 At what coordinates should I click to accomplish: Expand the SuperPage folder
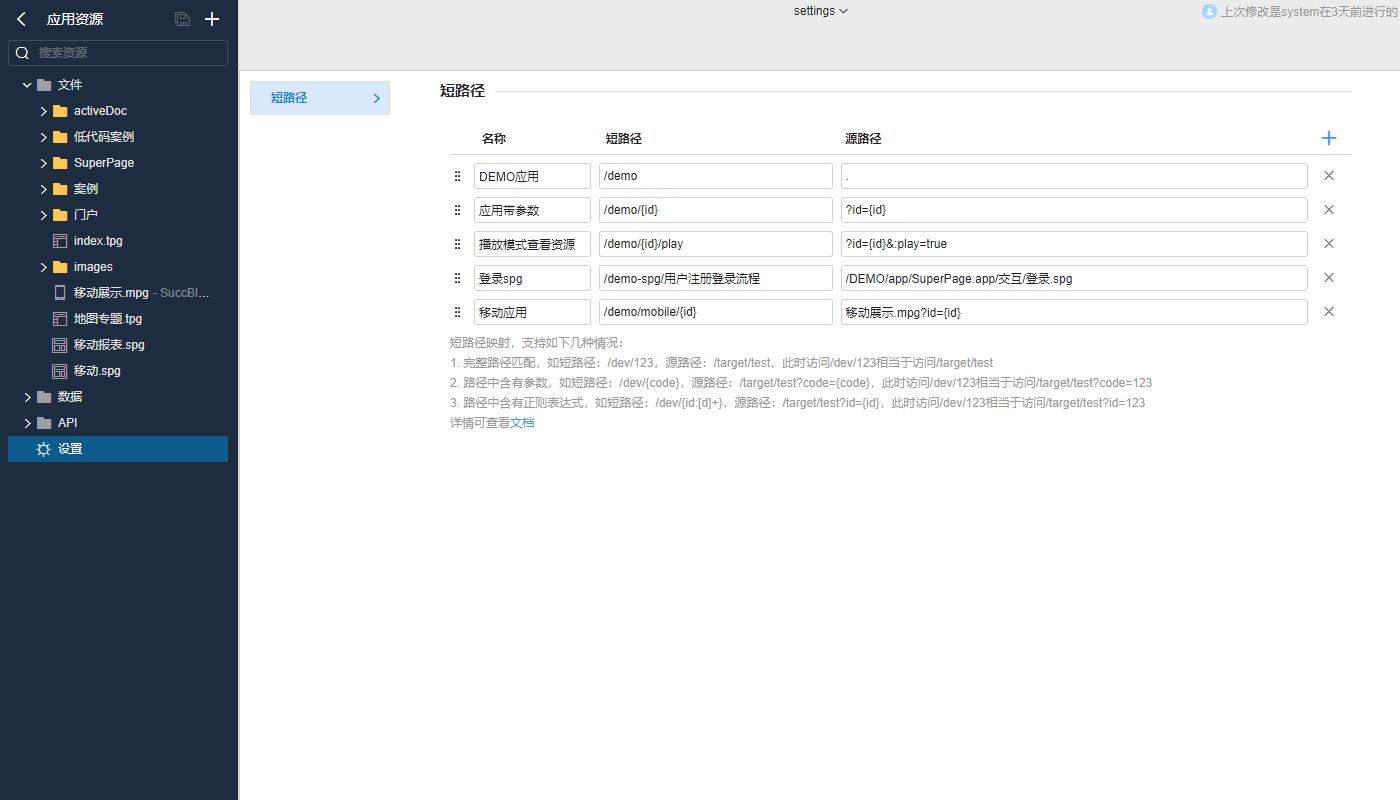pyautogui.click(x=44, y=163)
